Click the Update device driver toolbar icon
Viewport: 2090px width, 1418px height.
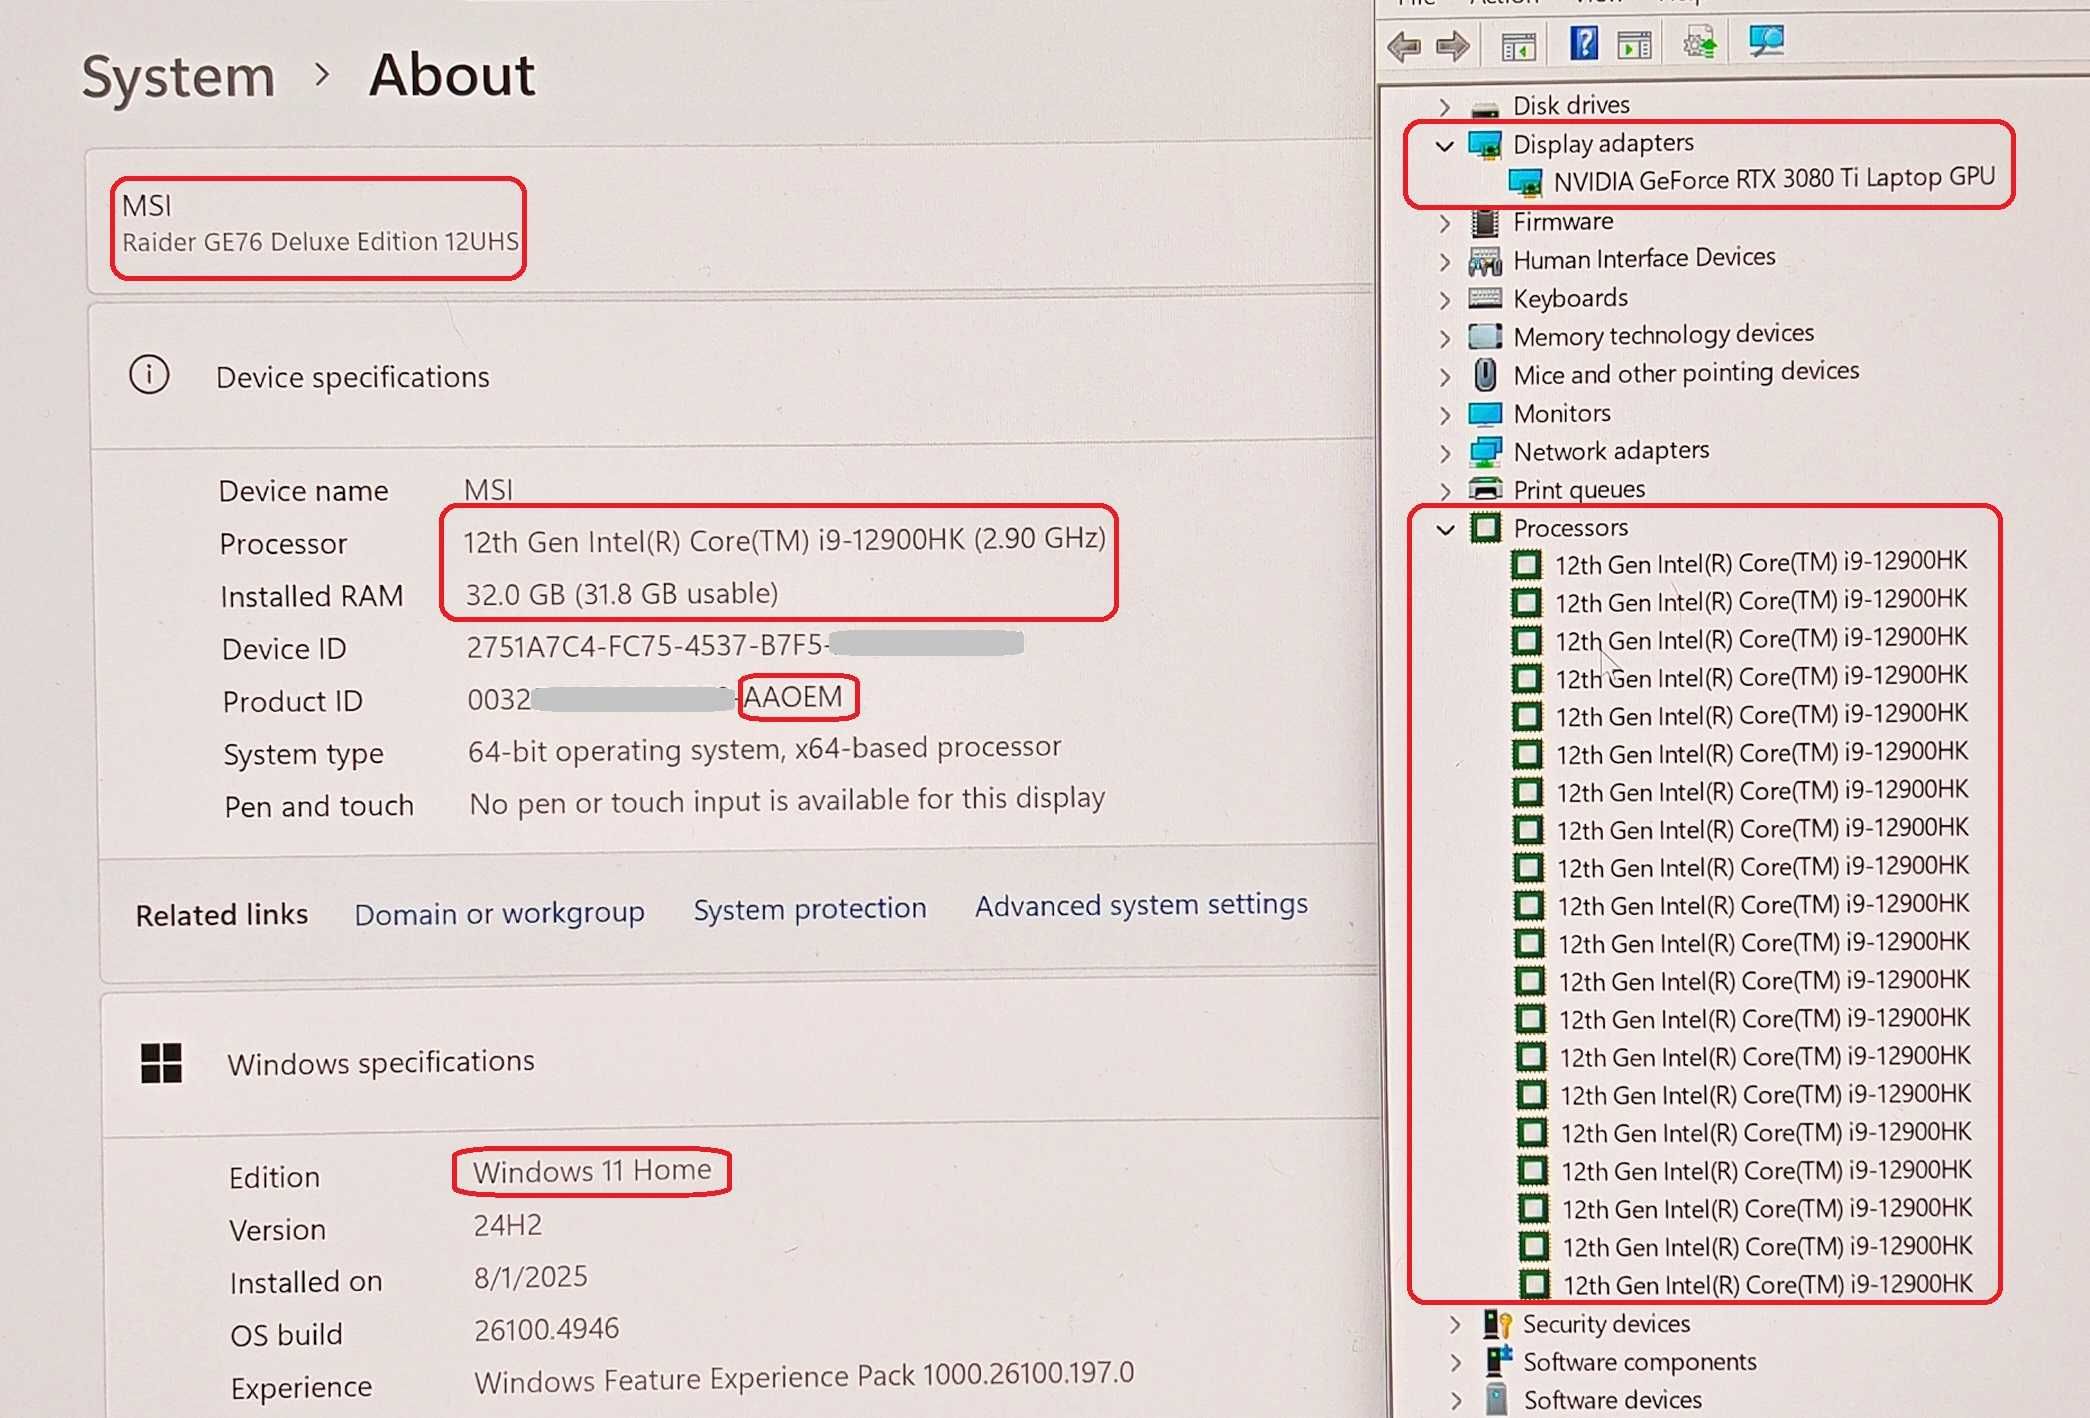tap(1699, 44)
